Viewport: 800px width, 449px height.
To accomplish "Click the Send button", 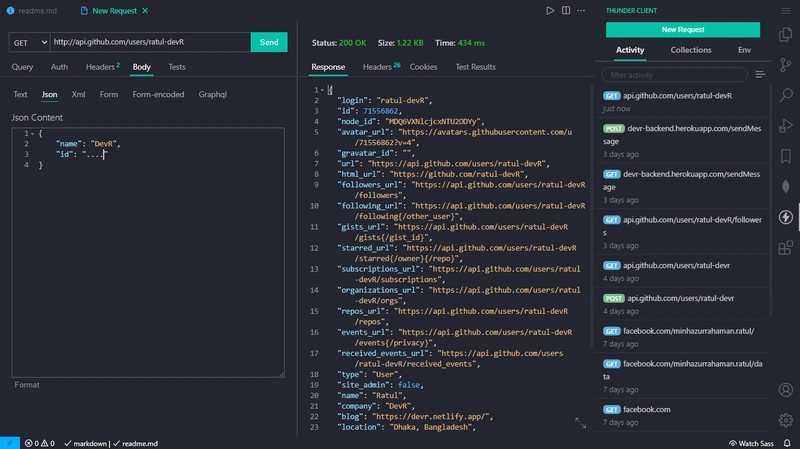I will pos(269,42).
